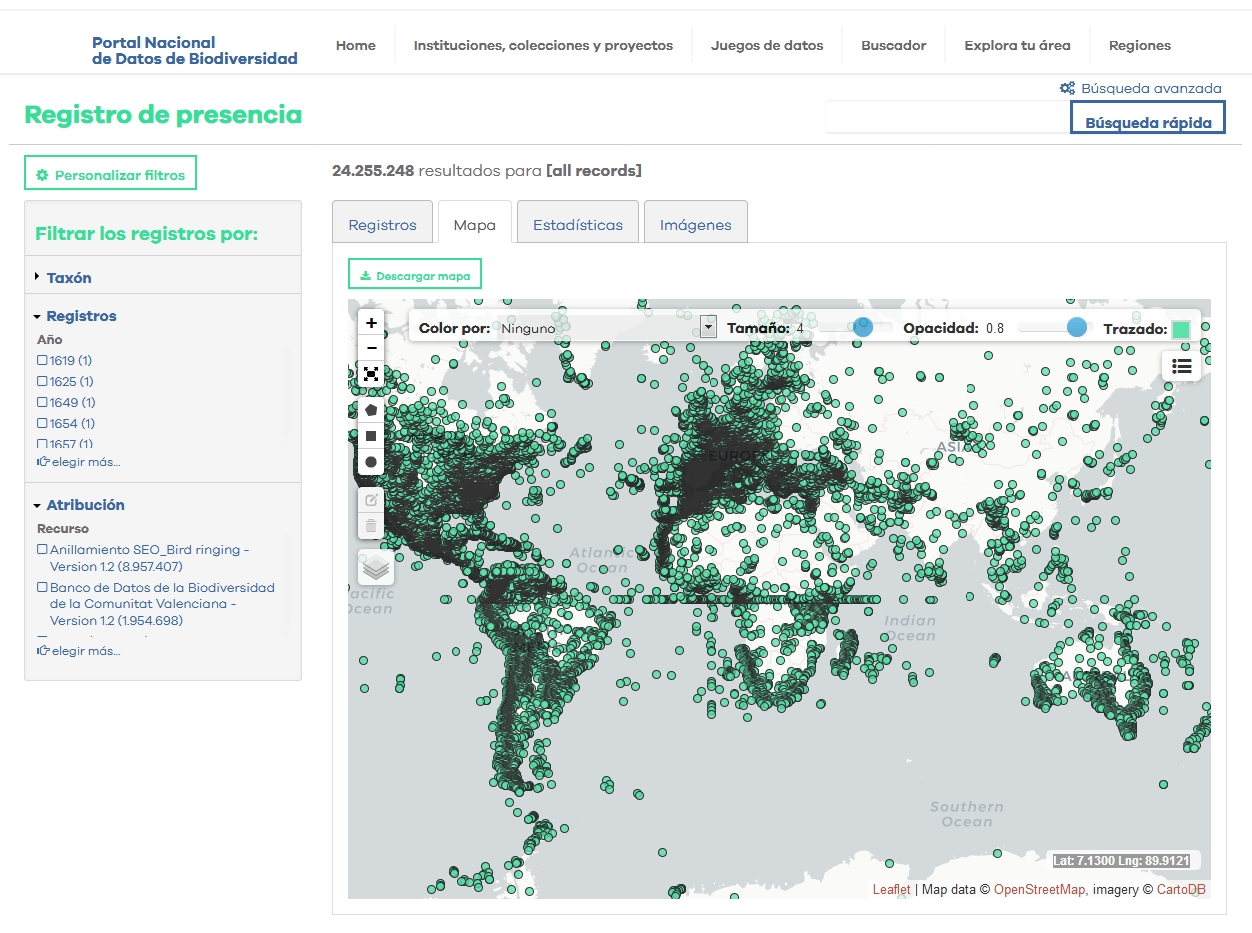Check the year 1649 filter
Viewport: 1252px width, 933px height.
(42, 402)
